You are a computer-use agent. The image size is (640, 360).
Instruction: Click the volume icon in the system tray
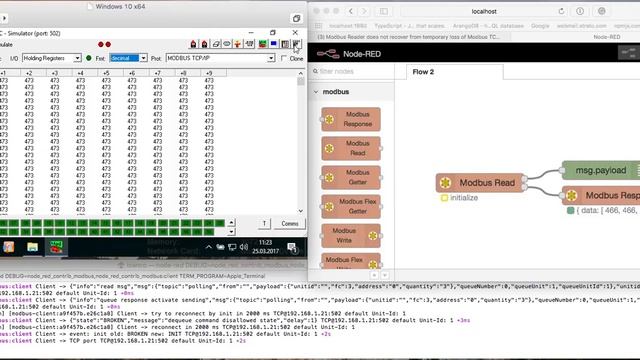[x=244, y=247]
